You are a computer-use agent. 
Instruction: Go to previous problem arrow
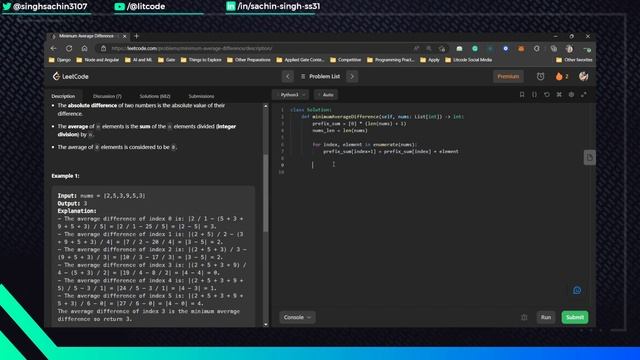[x=288, y=76]
